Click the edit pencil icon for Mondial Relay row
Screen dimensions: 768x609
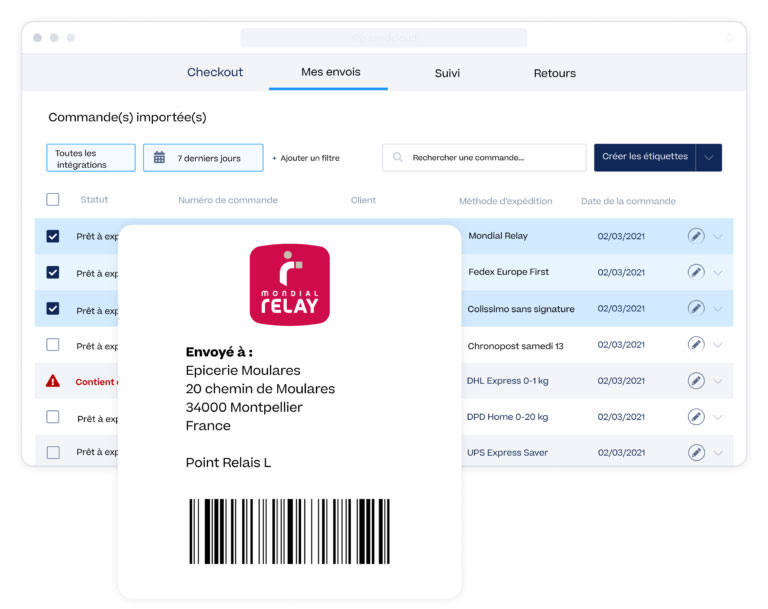pyautogui.click(x=696, y=236)
